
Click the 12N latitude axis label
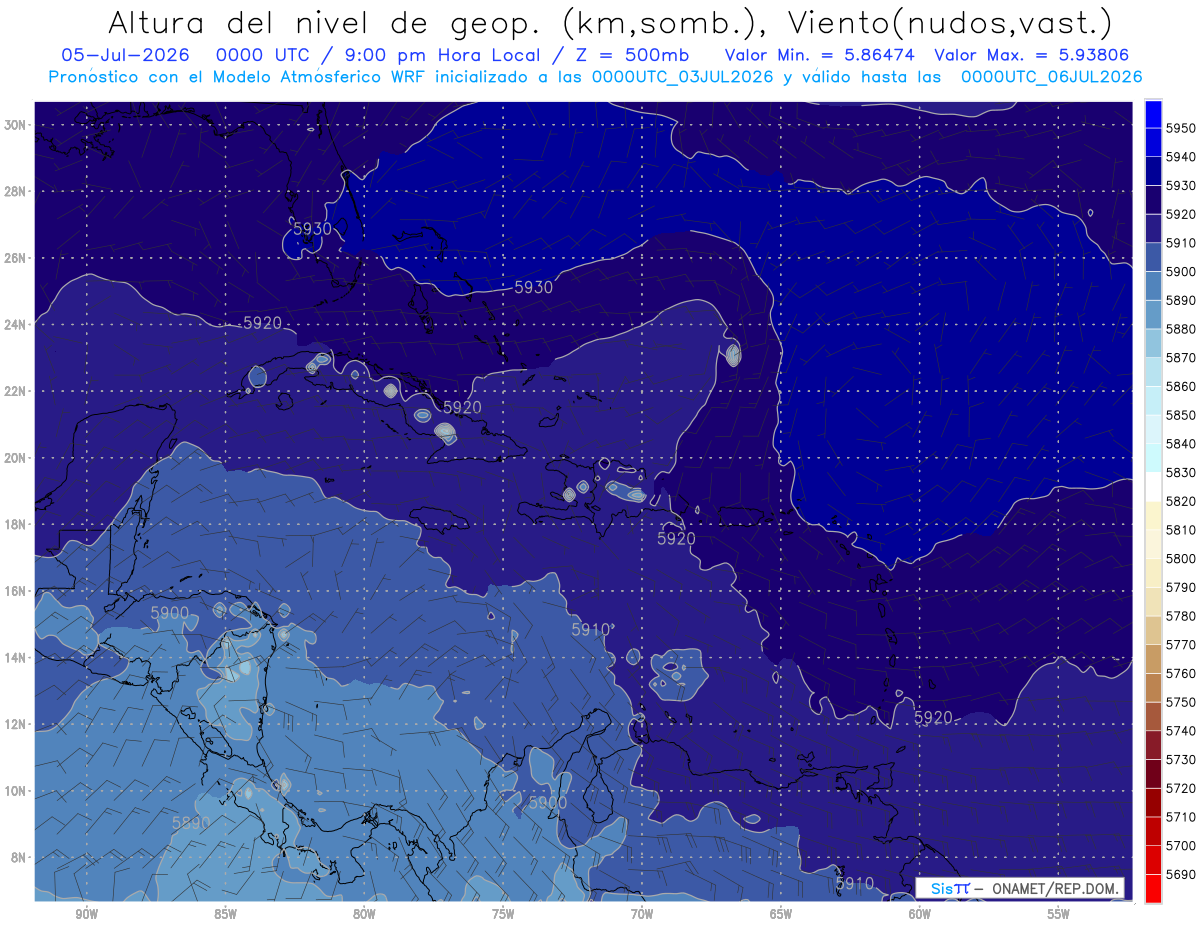(16, 724)
